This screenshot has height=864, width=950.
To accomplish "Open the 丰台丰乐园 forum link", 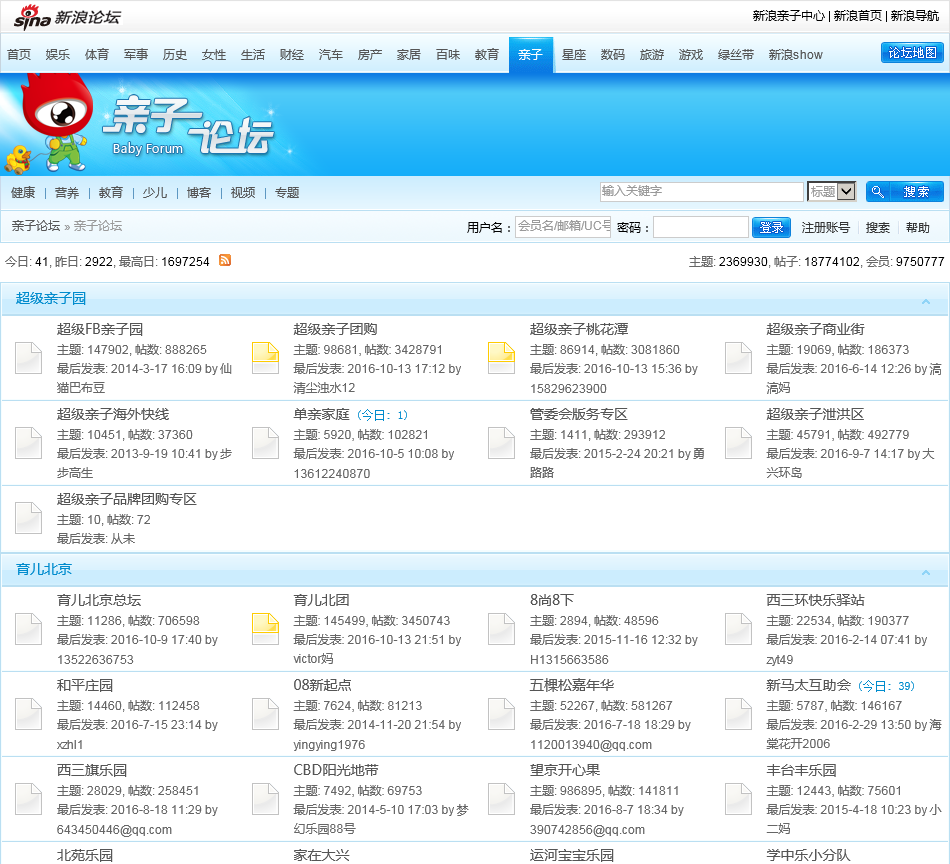I will click(801, 770).
